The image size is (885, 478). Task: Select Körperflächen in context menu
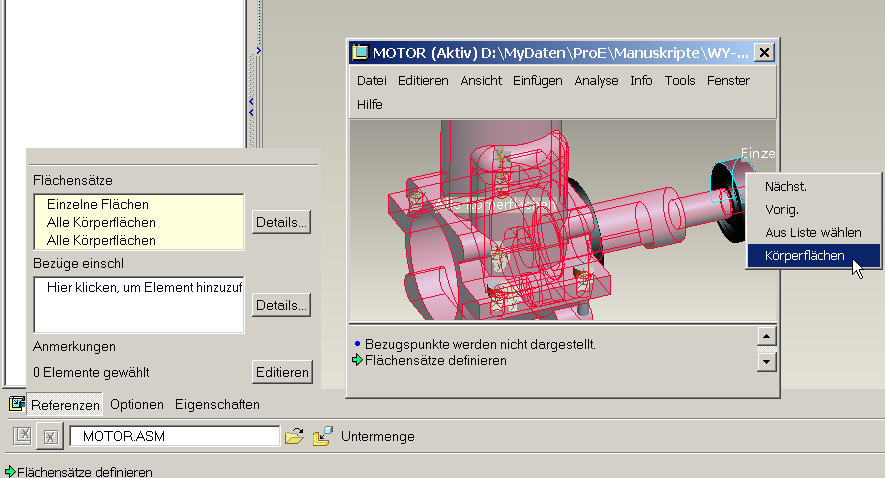pos(813,256)
